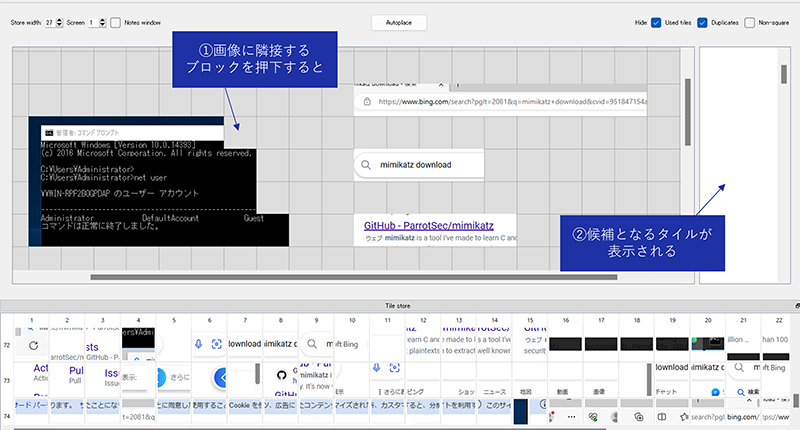Click tile store row header 73
This screenshot has width=800, height=430.
(x=7, y=381)
